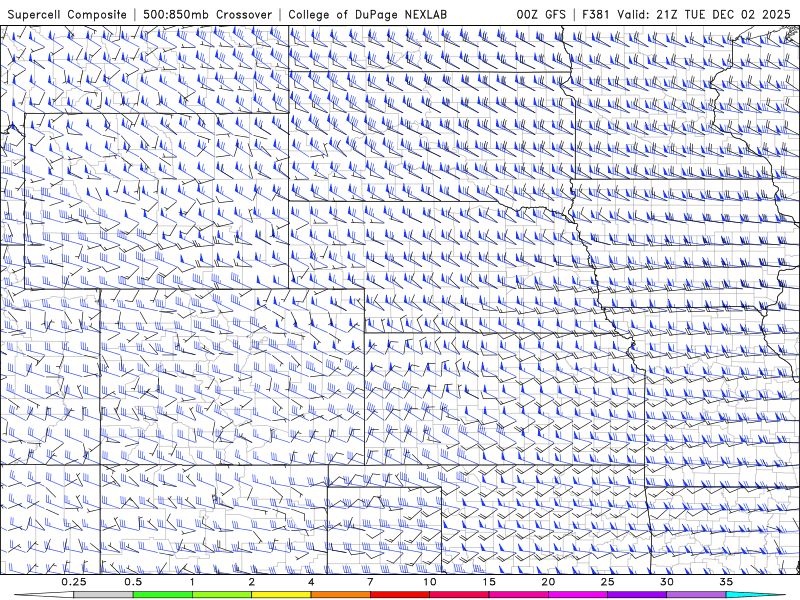Click the magenta swatch between 20 and 25

click(578, 595)
